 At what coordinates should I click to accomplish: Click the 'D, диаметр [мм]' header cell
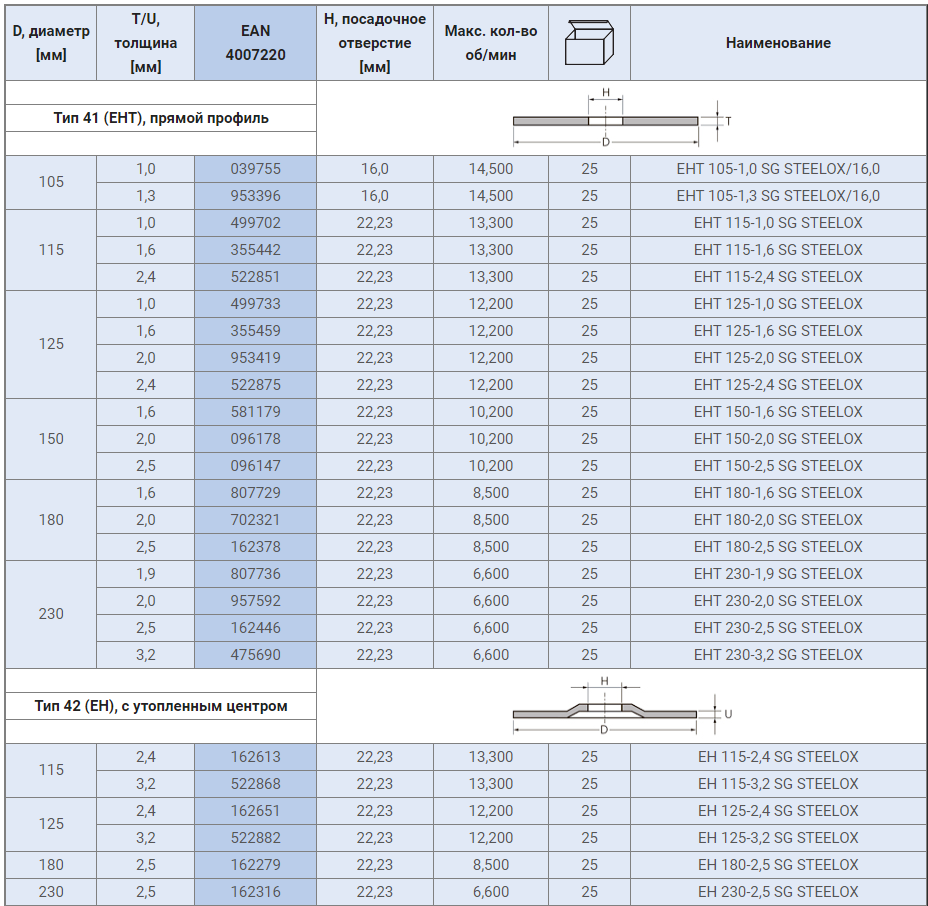(51, 44)
